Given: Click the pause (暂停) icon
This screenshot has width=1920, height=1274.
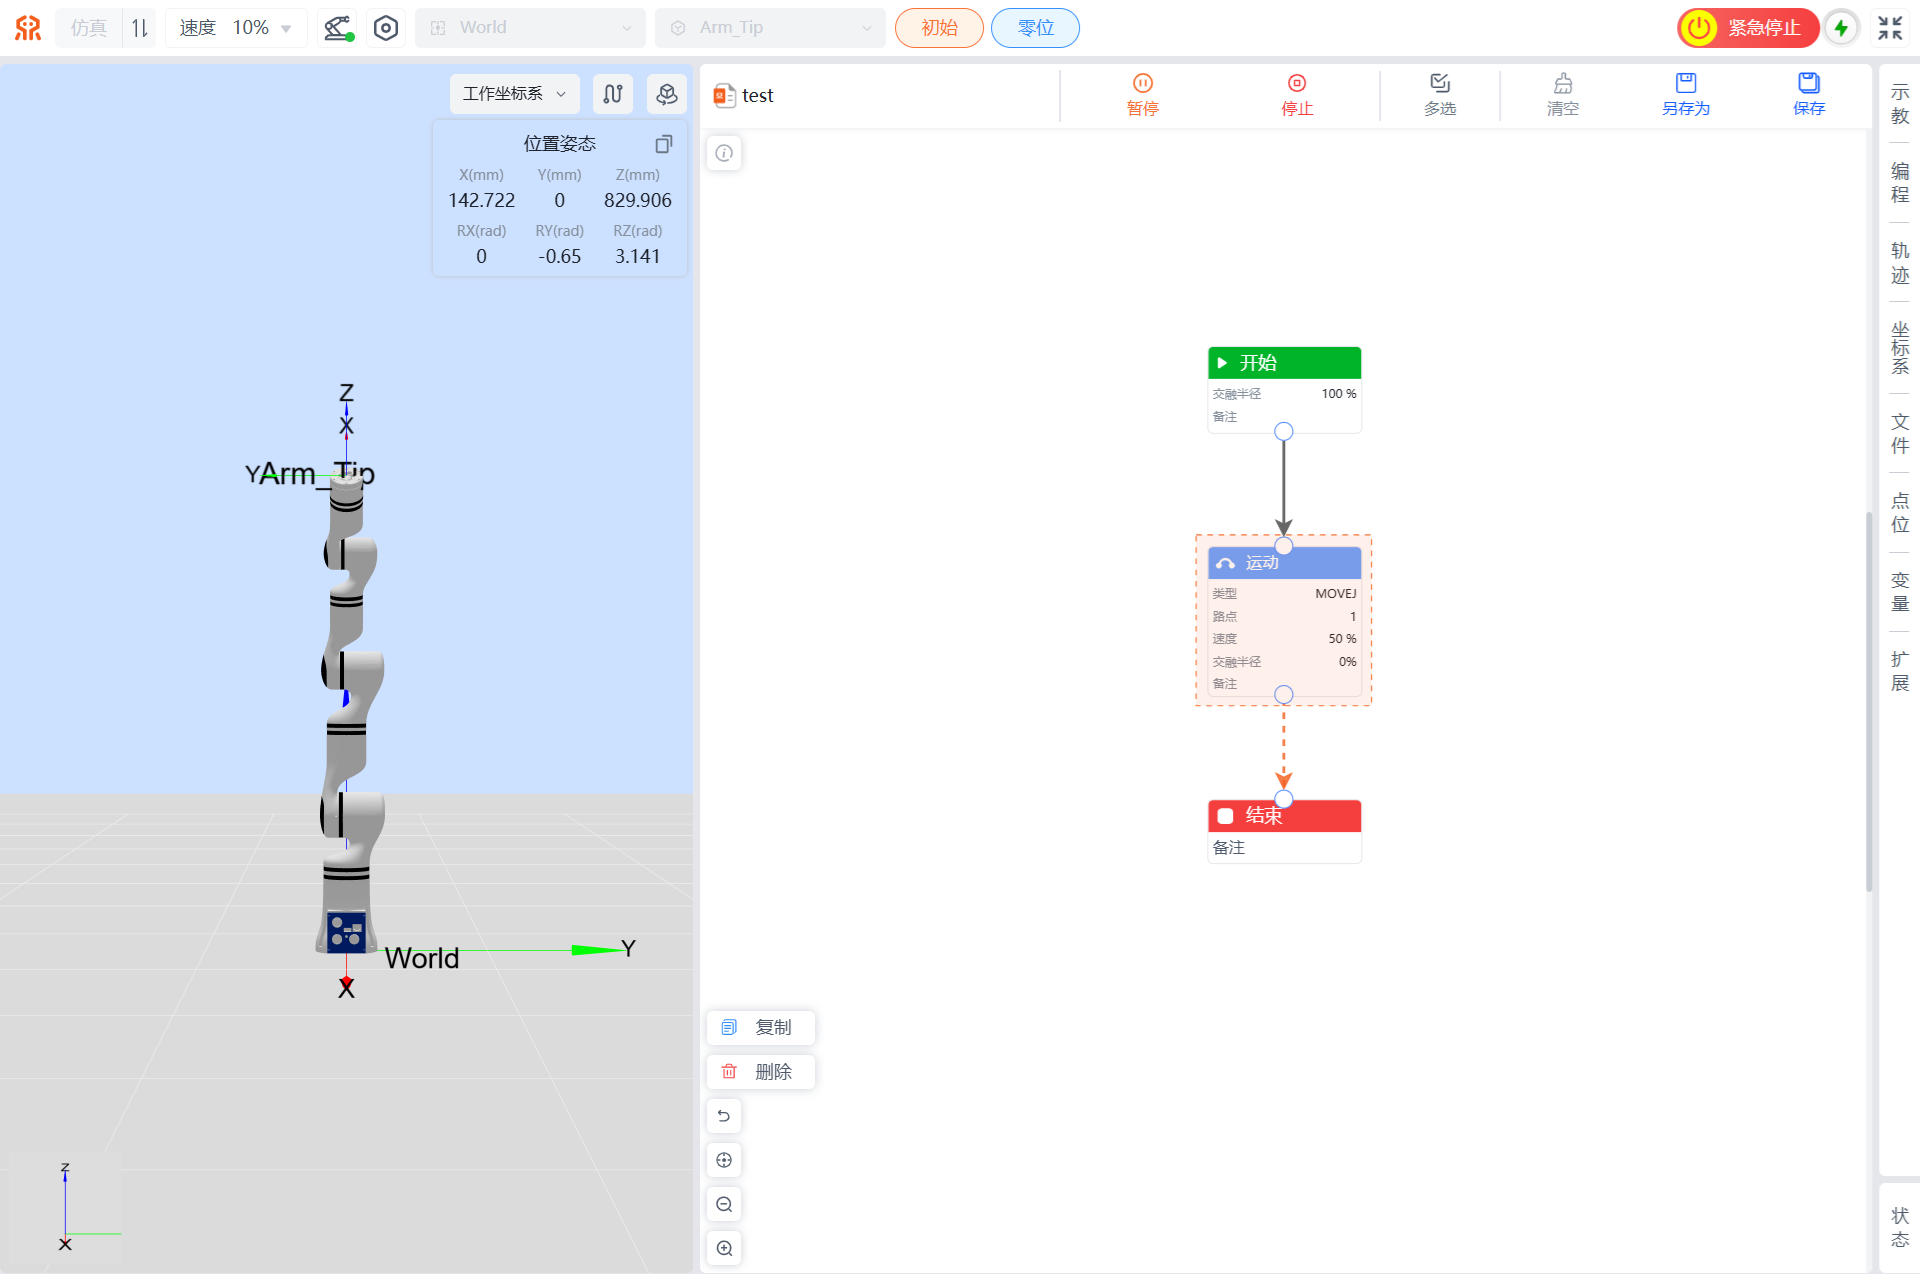Looking at the screenshot, I should 1142,83.
